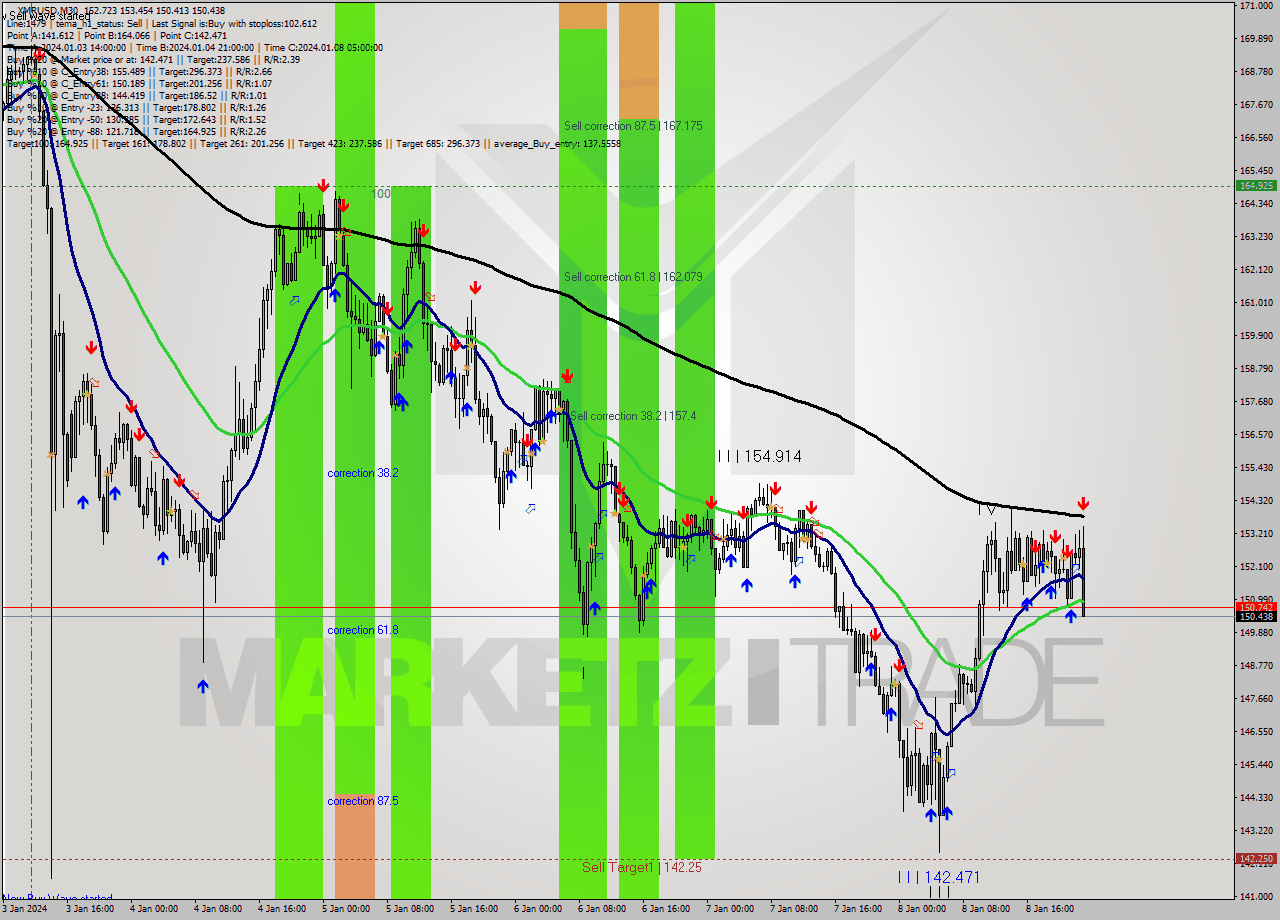Click the Entry -88 Target:164.925 line

136,131
